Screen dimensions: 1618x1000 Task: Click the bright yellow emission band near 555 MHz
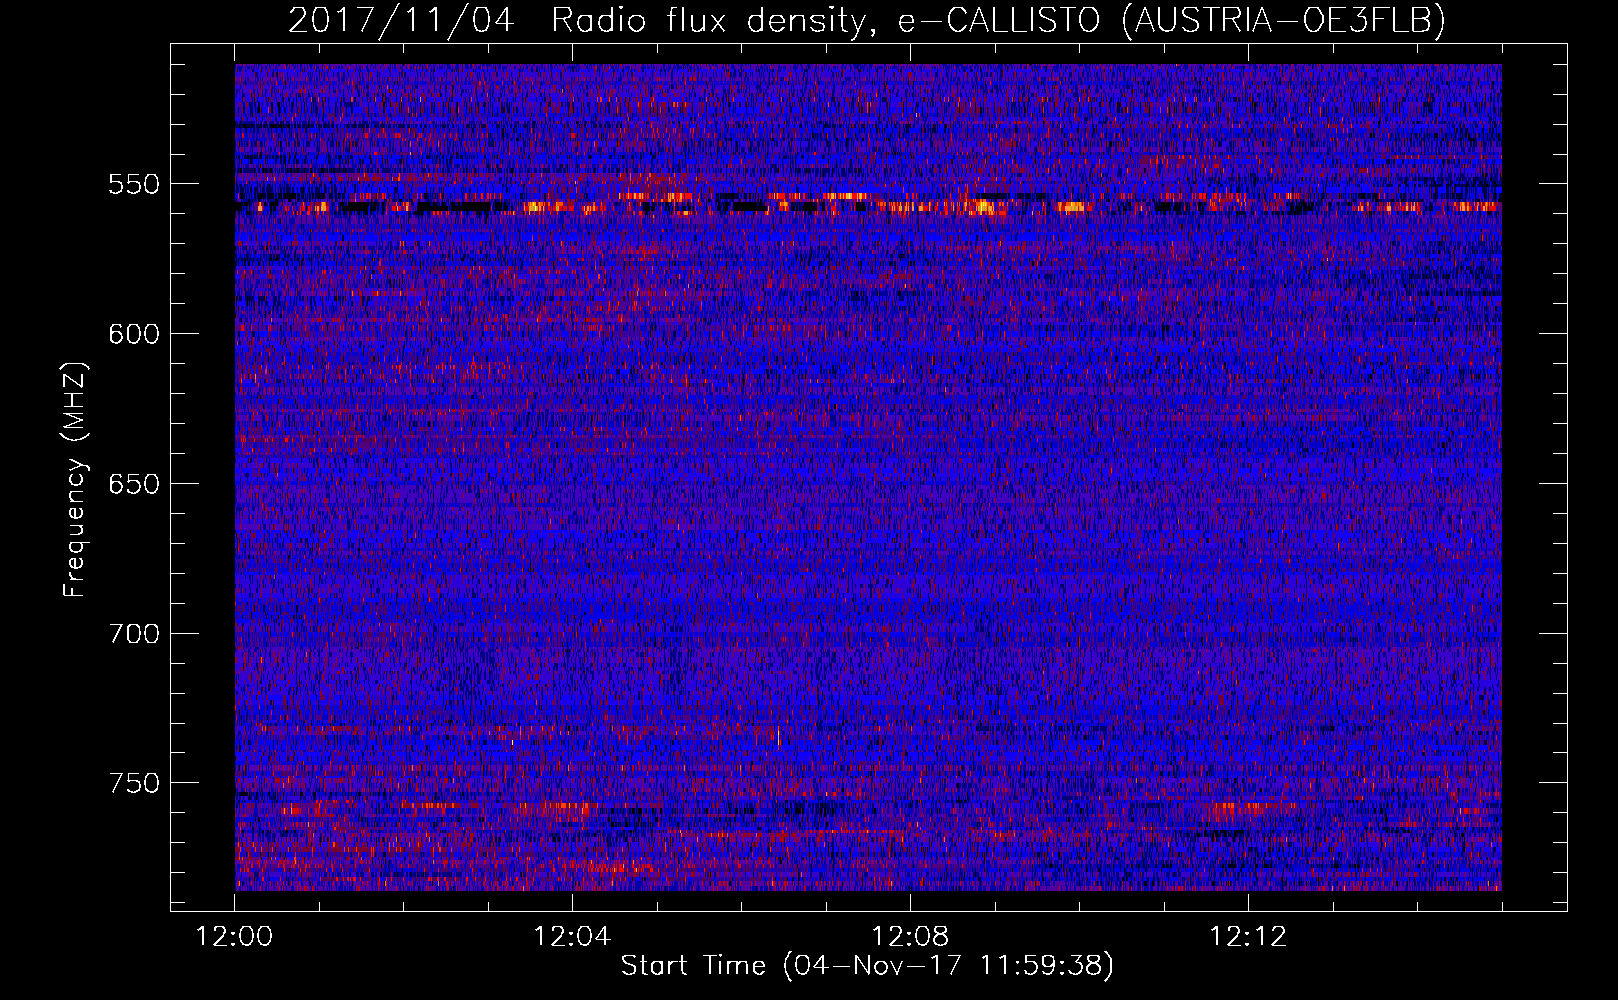tap(868, 203)
